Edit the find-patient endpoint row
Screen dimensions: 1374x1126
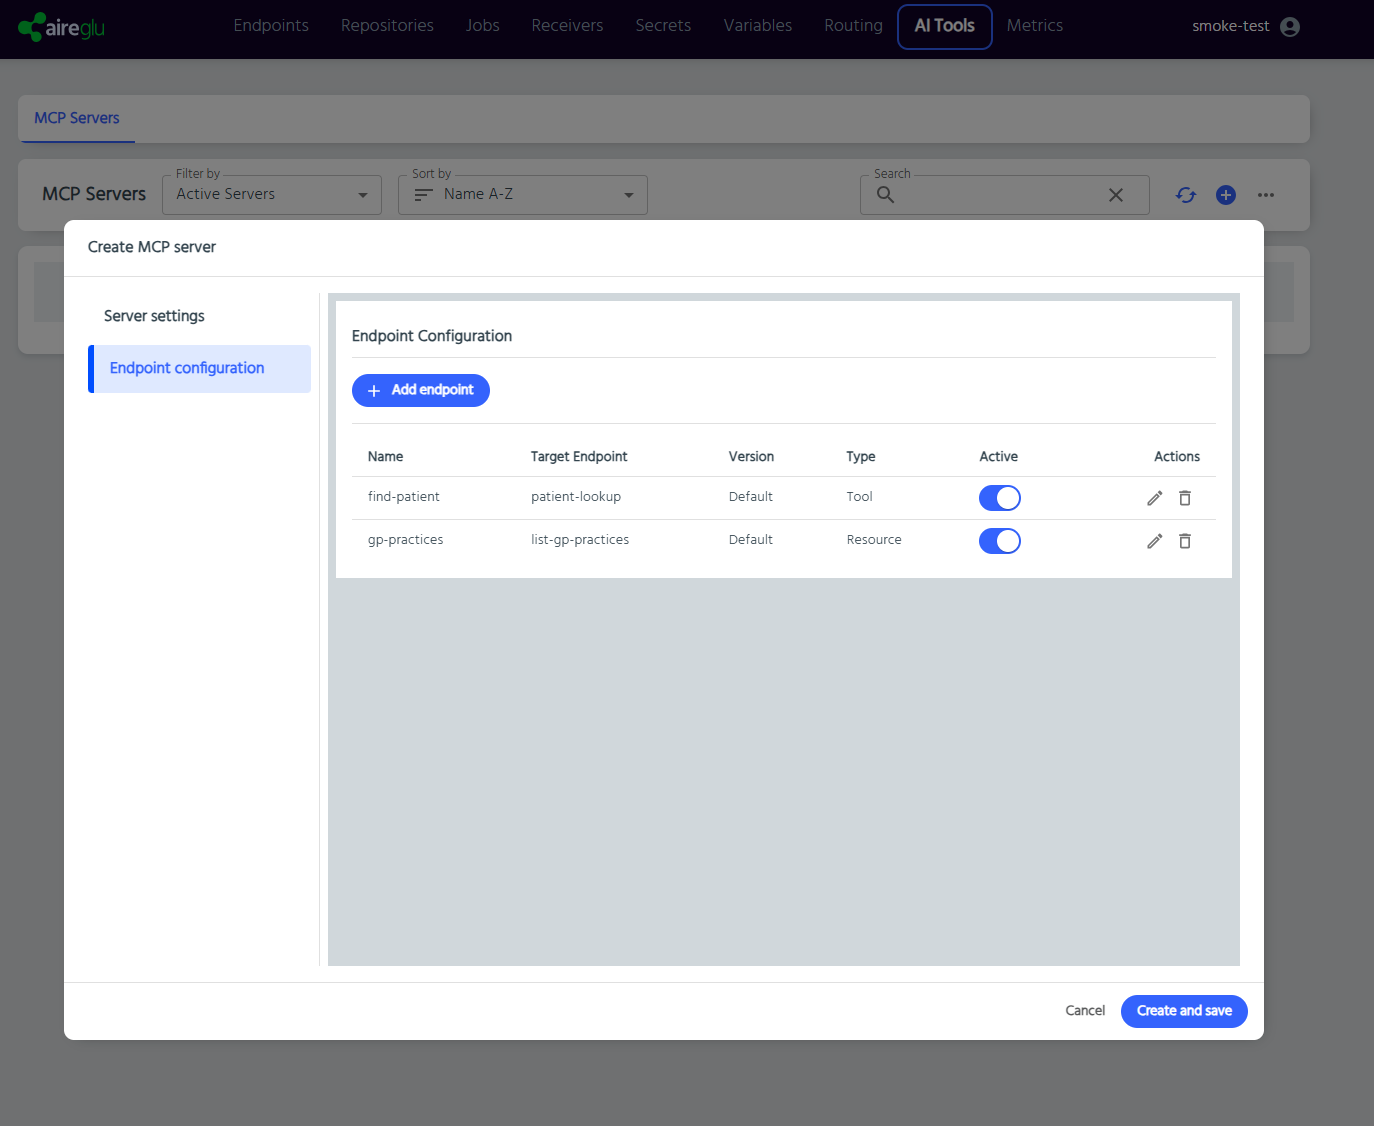1154,498
